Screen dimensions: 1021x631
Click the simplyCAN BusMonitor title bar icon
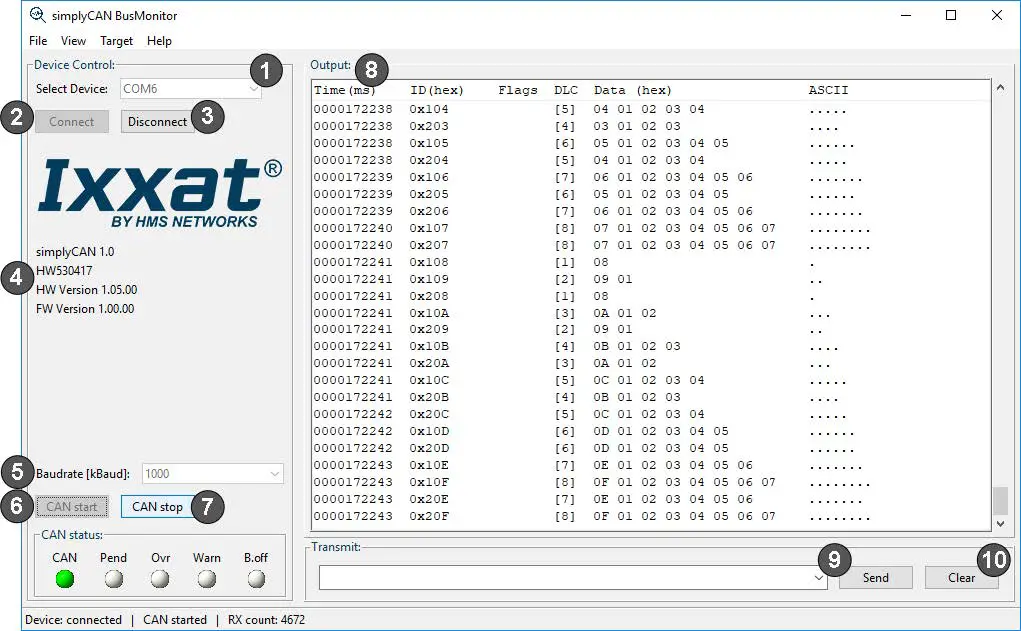[x=38, y=14]
